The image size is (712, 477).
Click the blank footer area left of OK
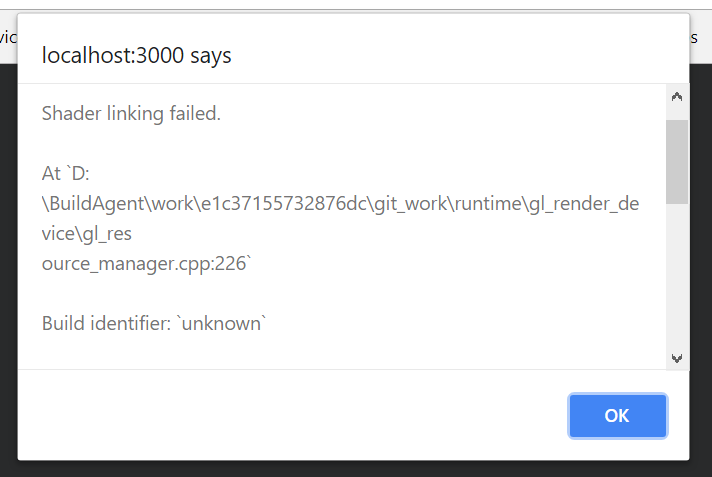(x=291, y=416)
